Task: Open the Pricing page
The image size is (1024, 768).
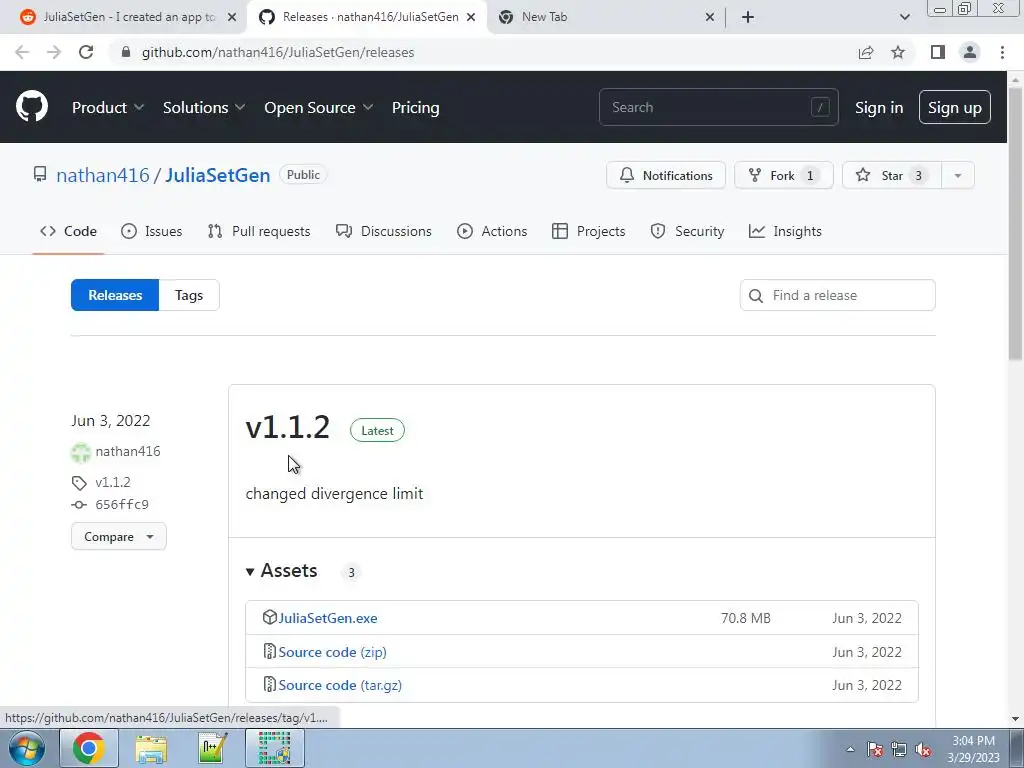Action: tap(415, 108)
